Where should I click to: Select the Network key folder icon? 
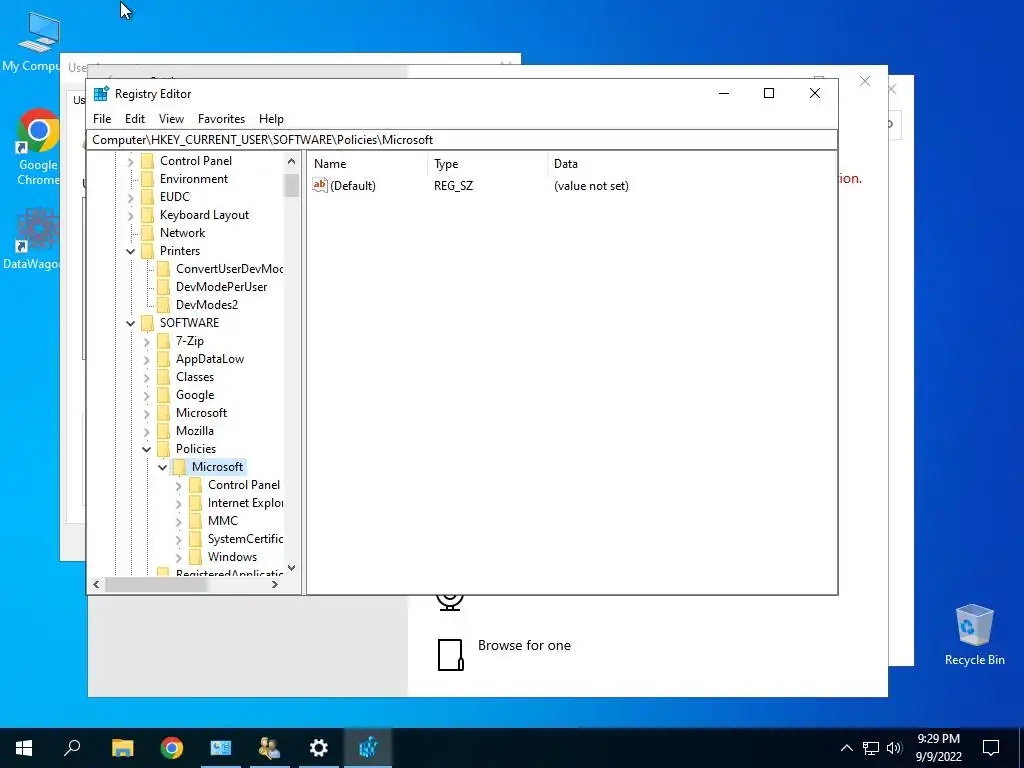point(148,233)
